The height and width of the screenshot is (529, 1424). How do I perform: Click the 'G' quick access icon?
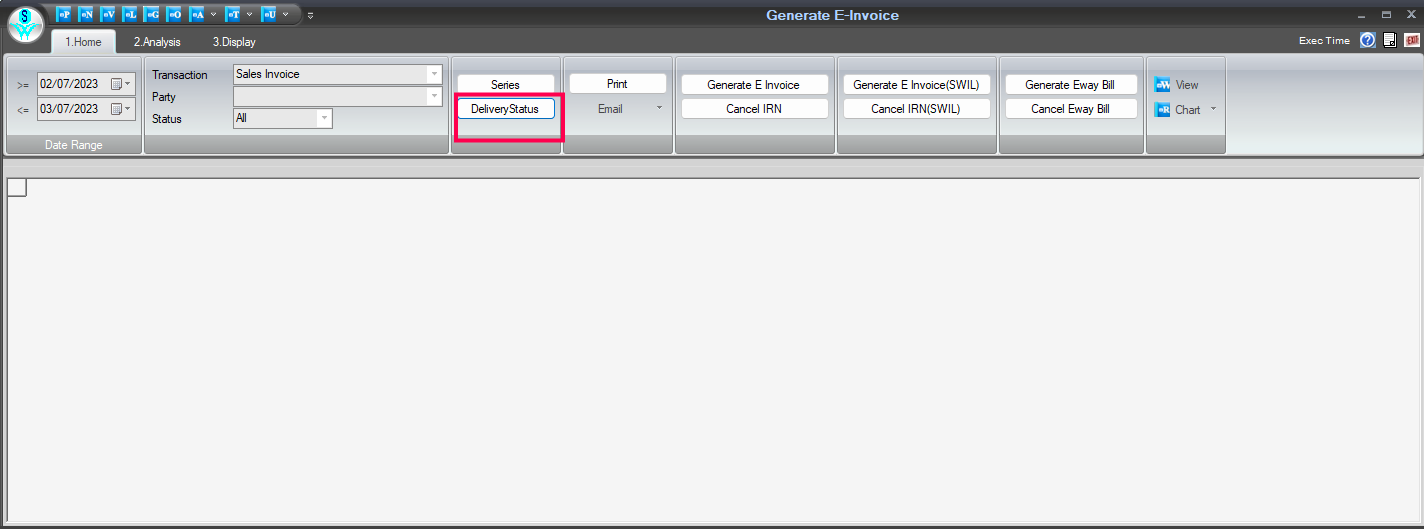152,14
